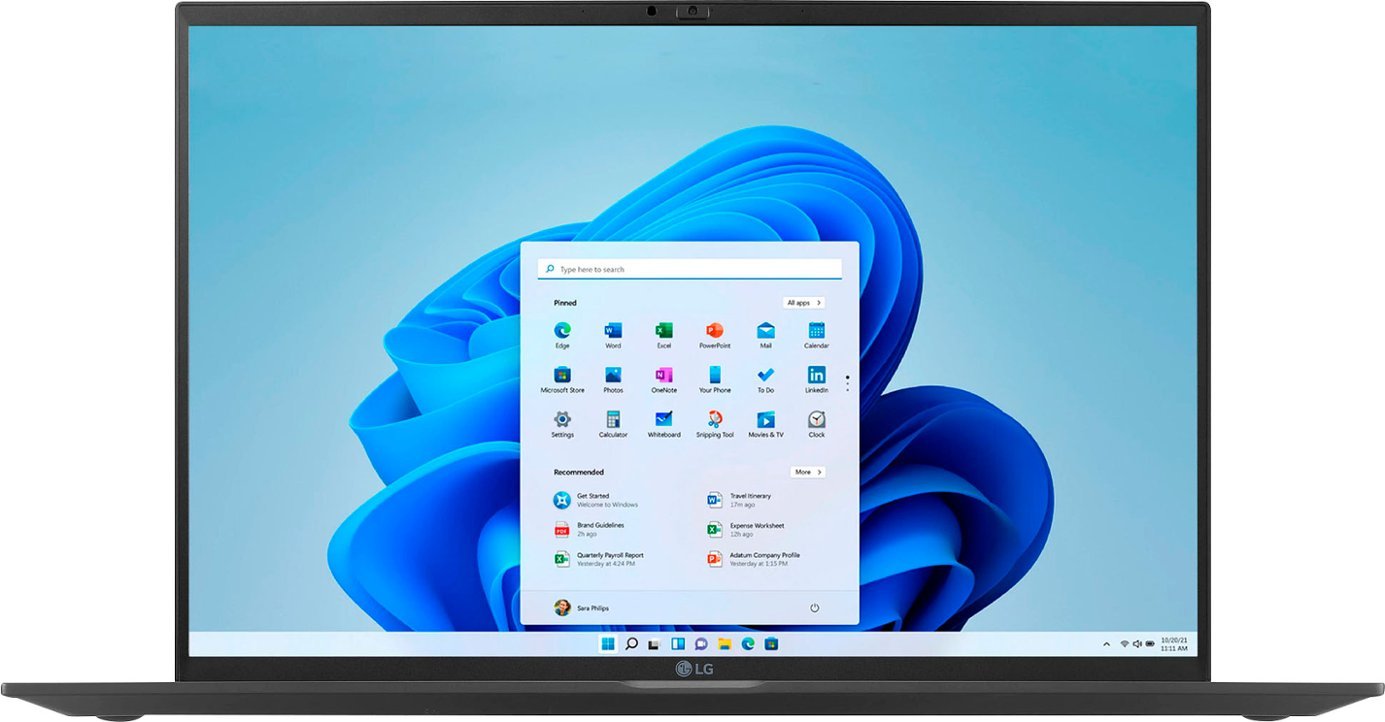Open the PowerPoint pinned app

coord(714,331)
